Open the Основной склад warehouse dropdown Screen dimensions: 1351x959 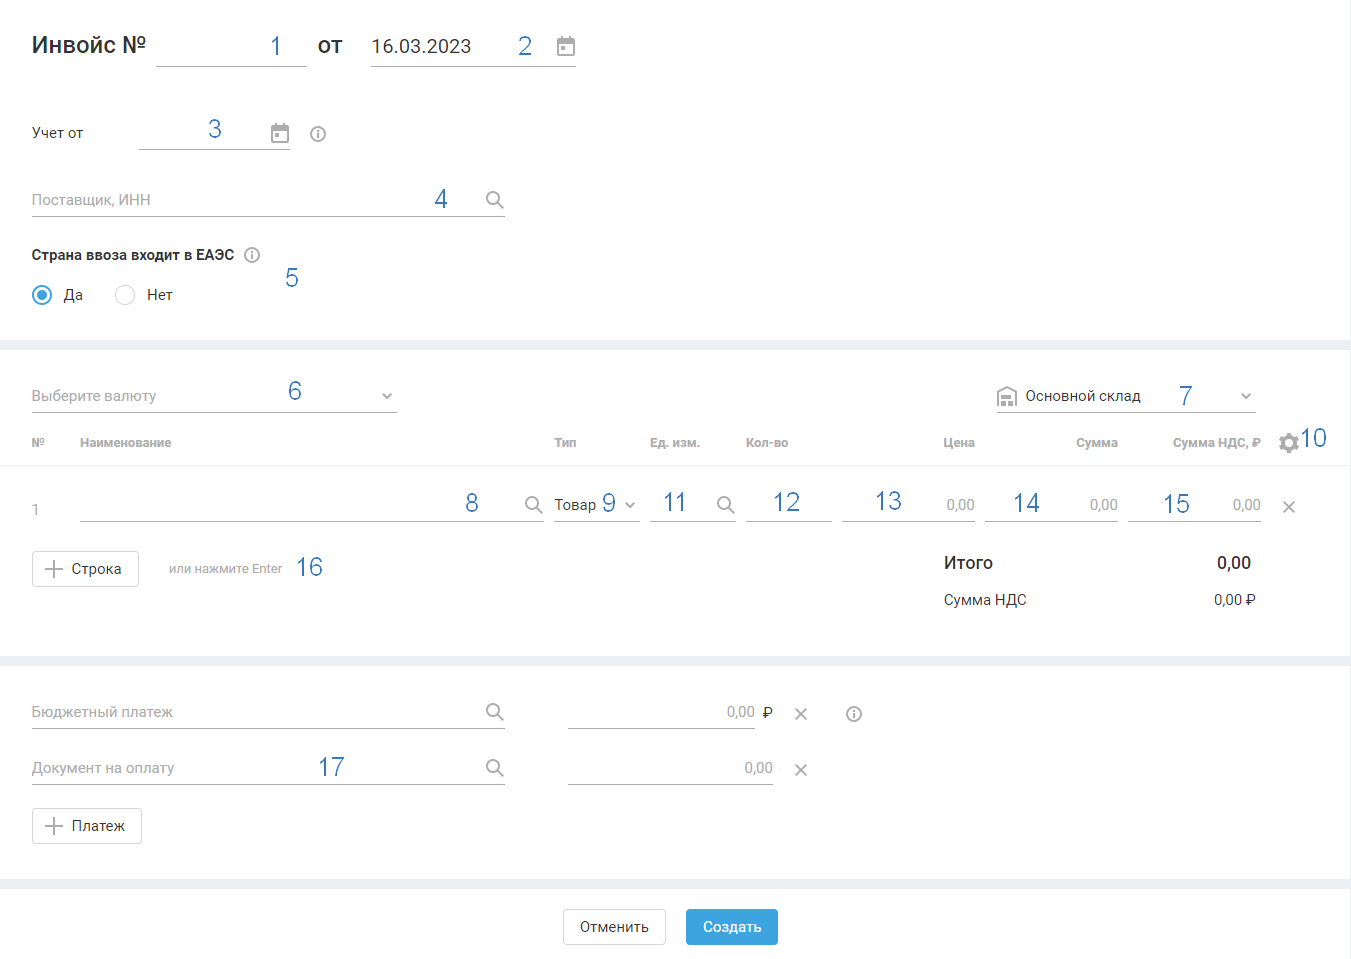click(x=1126, y=396)
